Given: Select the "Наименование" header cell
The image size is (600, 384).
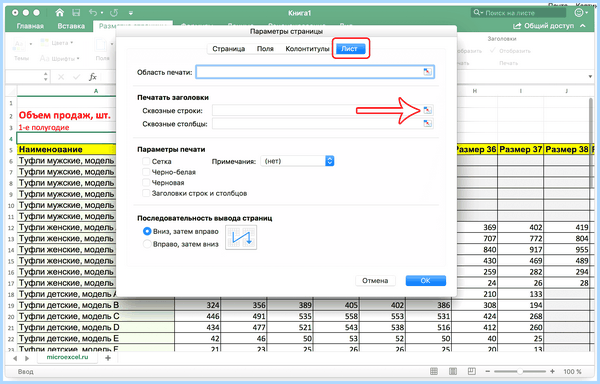Looking at the screenshot, I should [x=66, y=149].
